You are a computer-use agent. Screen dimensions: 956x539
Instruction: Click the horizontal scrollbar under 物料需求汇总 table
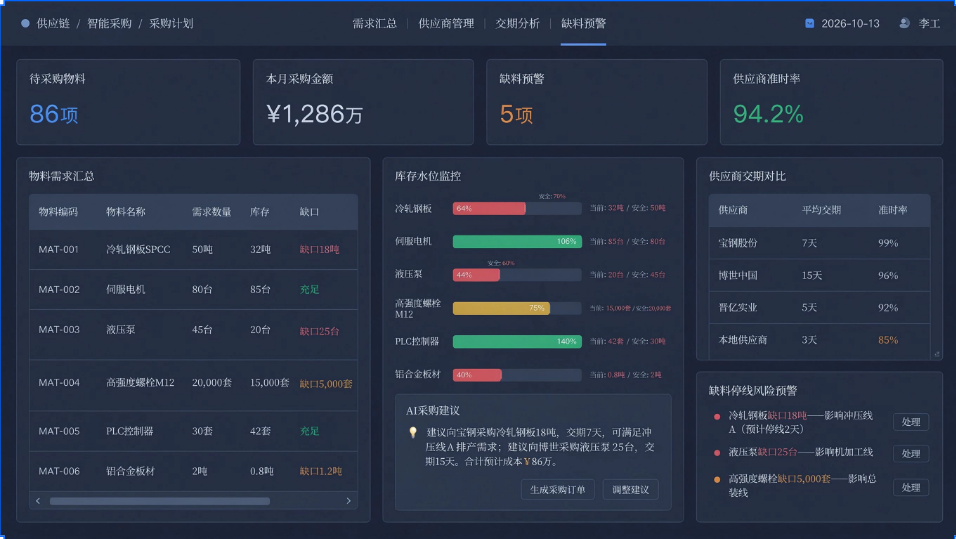point(160,501)
